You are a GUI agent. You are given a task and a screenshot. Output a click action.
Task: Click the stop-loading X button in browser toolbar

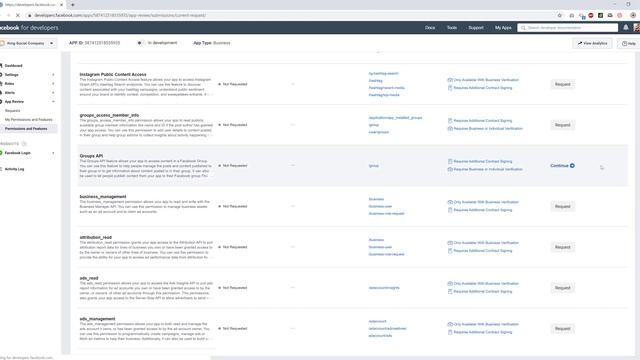(18, 15)
